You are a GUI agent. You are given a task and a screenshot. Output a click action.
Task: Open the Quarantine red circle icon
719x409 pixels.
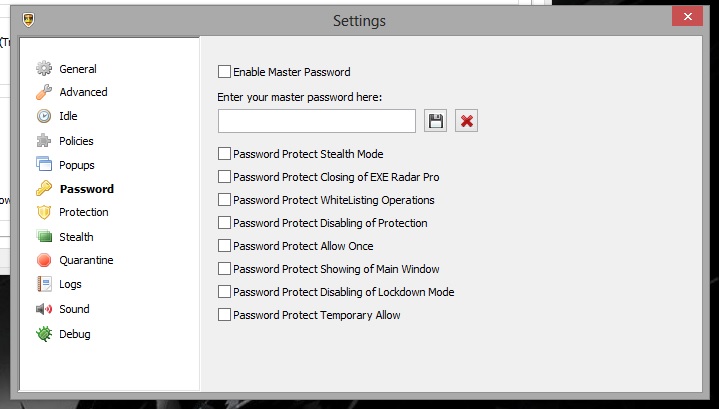44,260
